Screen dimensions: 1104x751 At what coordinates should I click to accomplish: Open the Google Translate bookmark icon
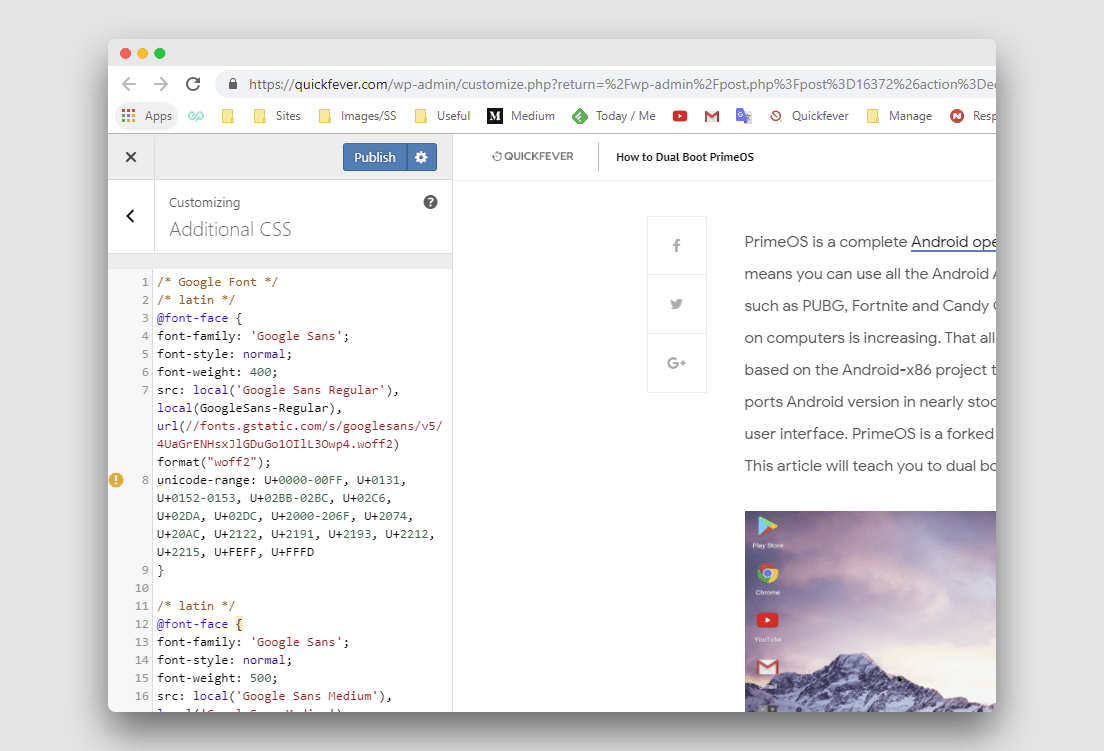click(744, 116)
